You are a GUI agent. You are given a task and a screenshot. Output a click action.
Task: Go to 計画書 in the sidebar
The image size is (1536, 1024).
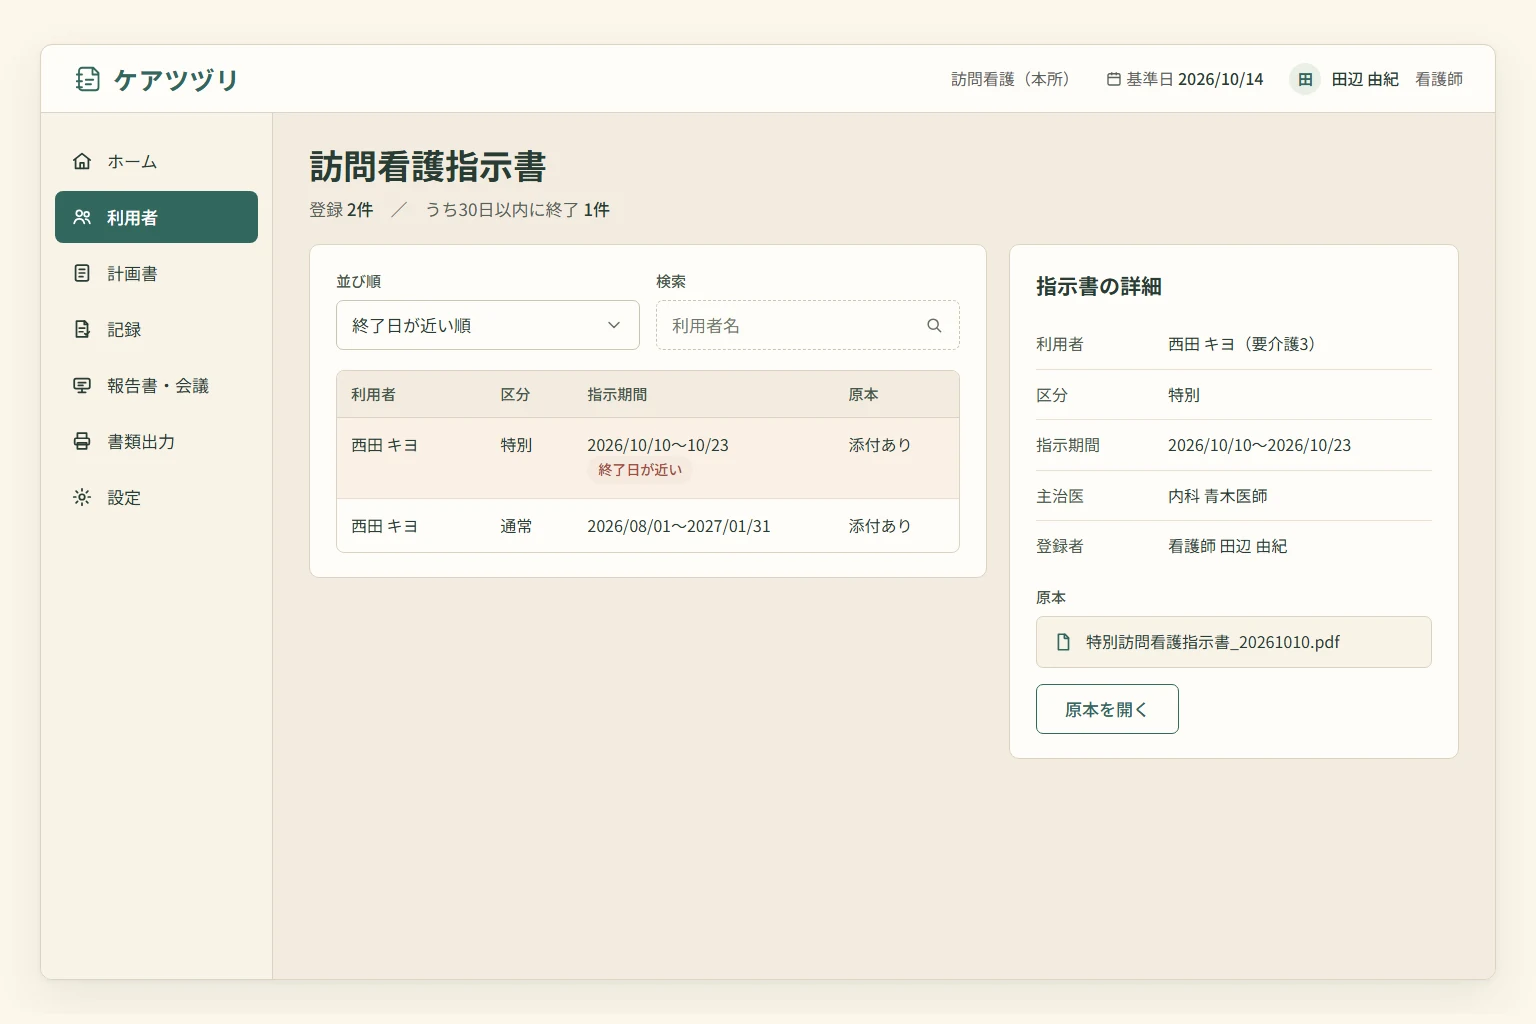pos(156,273)
